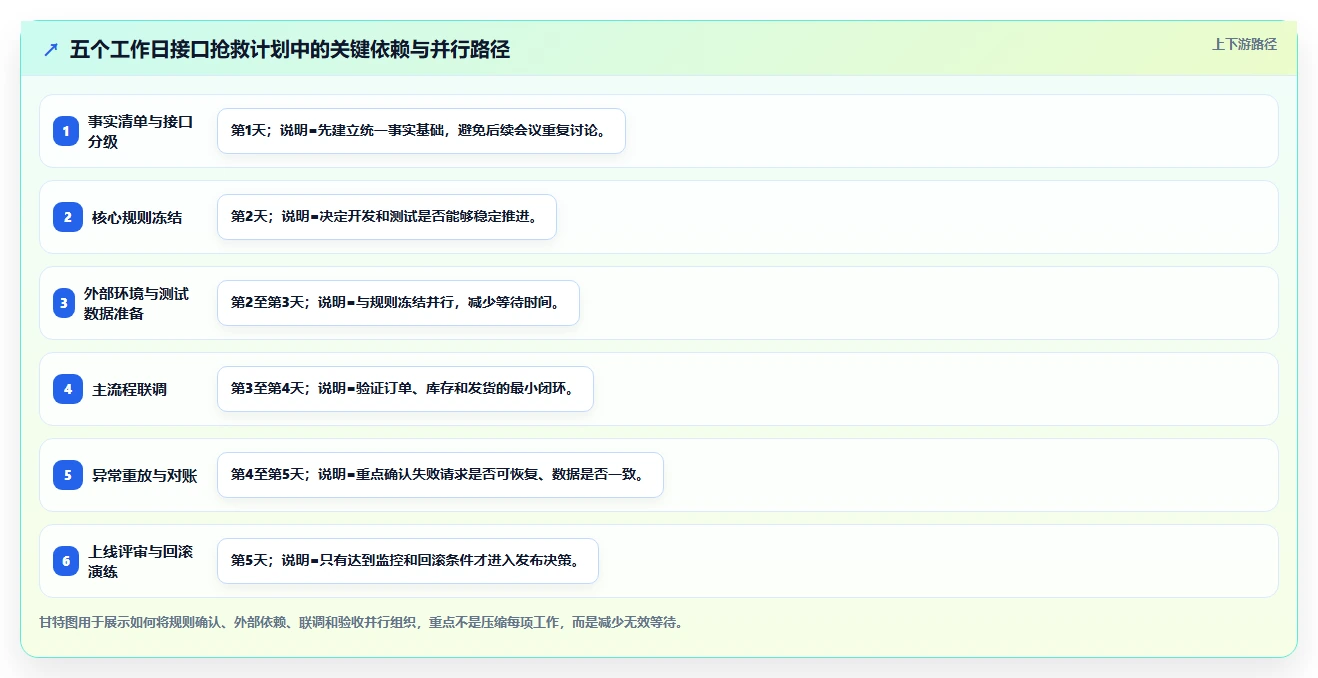Select the 事实清单与接口分级 step label
The height and width of the screenshot is (678, 1318).
click(140, 131)
